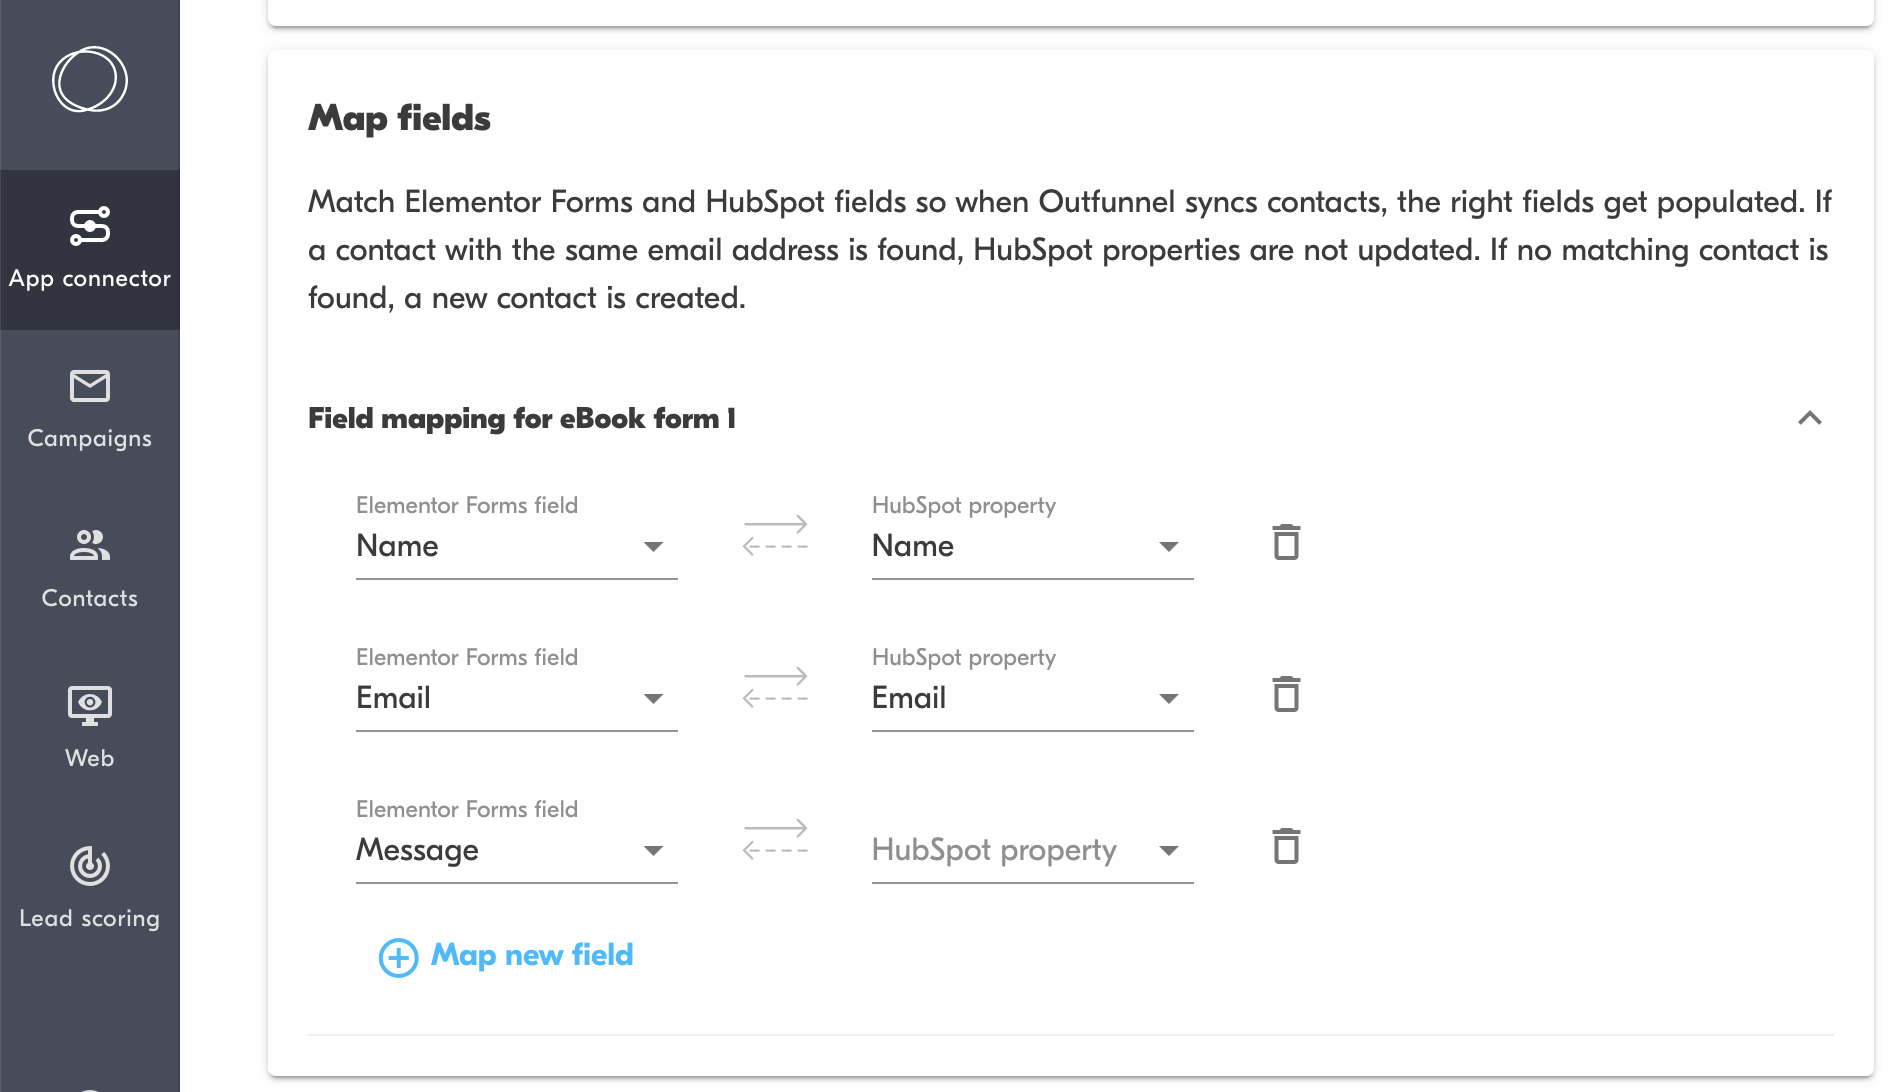Open the Elementor Forms field Message dropdown
1902x1092 pixels.
click(516, 850)
